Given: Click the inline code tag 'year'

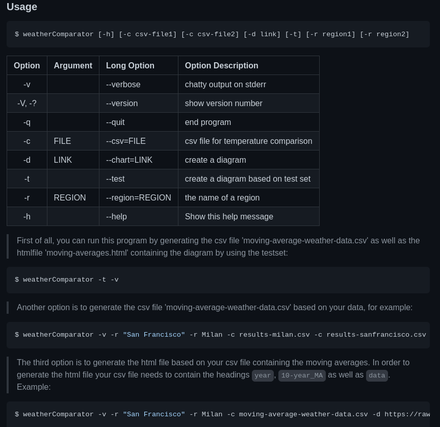Looking at the screenshot, I should [x=263, y=376].
